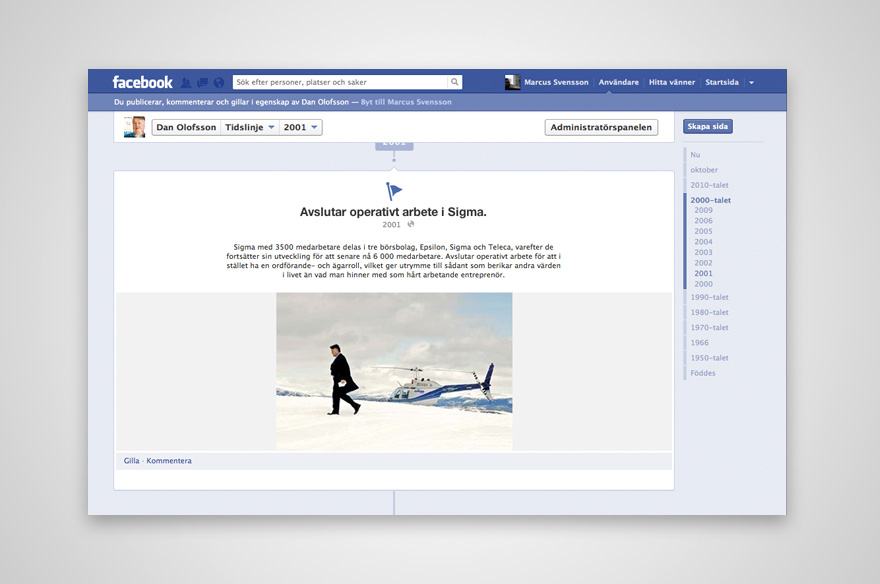Viewport: 880px width, 584px height.
Task: Jump to 2009 in timeline
Action: tap(703, 210)
